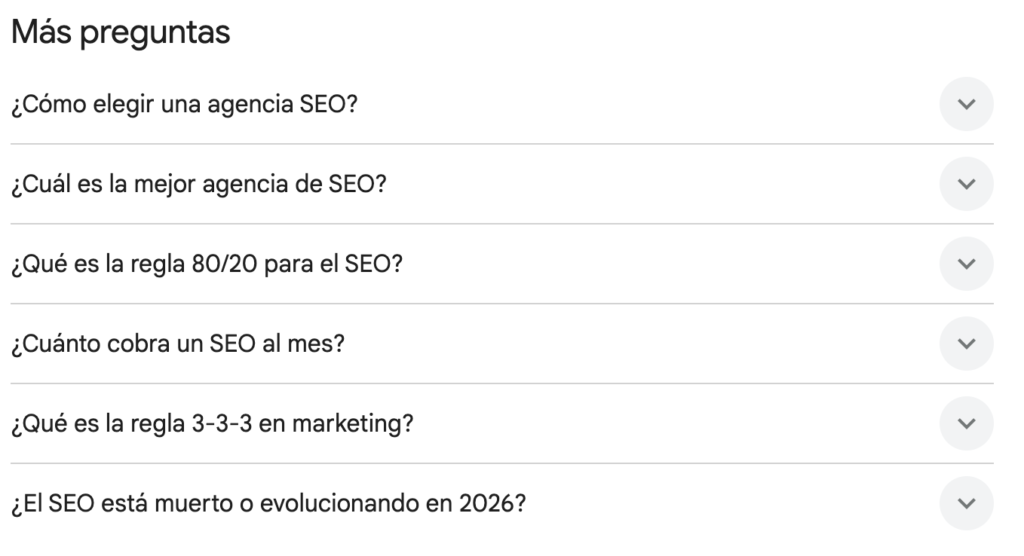
Task: Expand the monthly SEO cost question row
Action: (600, 345)
